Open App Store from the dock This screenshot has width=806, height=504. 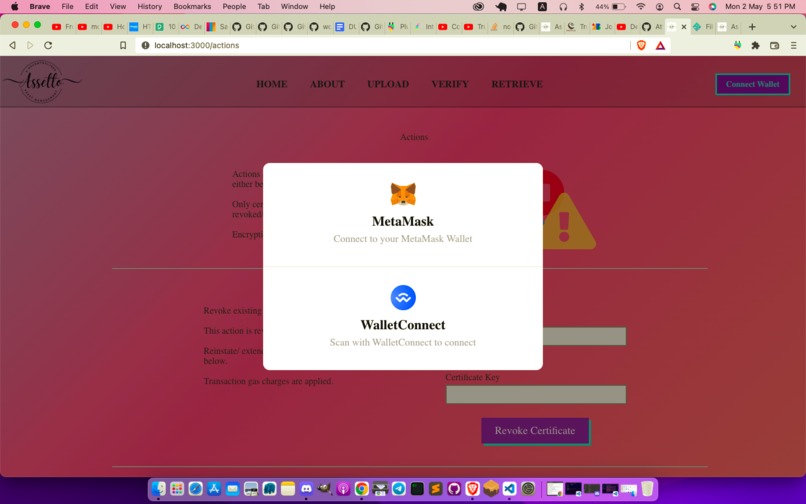click(214, 488)
